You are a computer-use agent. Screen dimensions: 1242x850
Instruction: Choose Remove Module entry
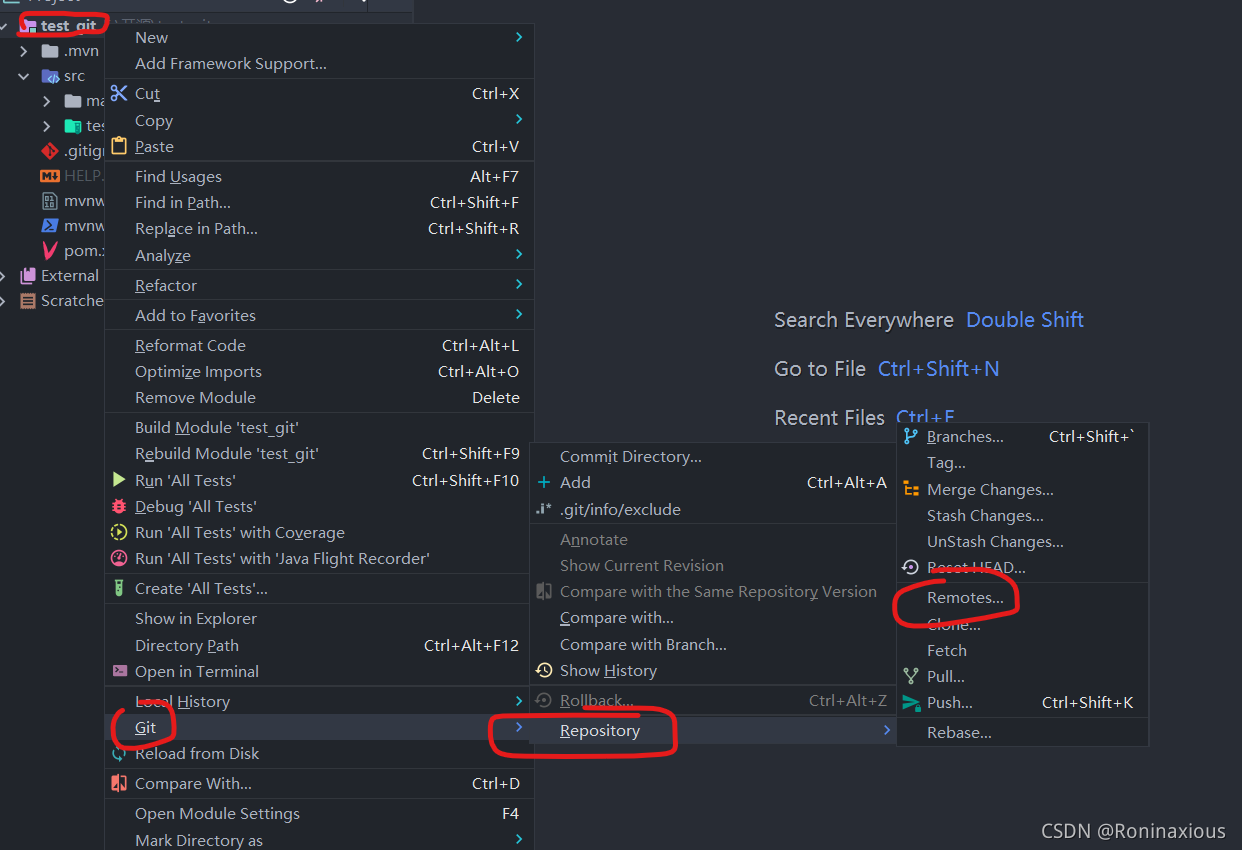pos(319,397)
